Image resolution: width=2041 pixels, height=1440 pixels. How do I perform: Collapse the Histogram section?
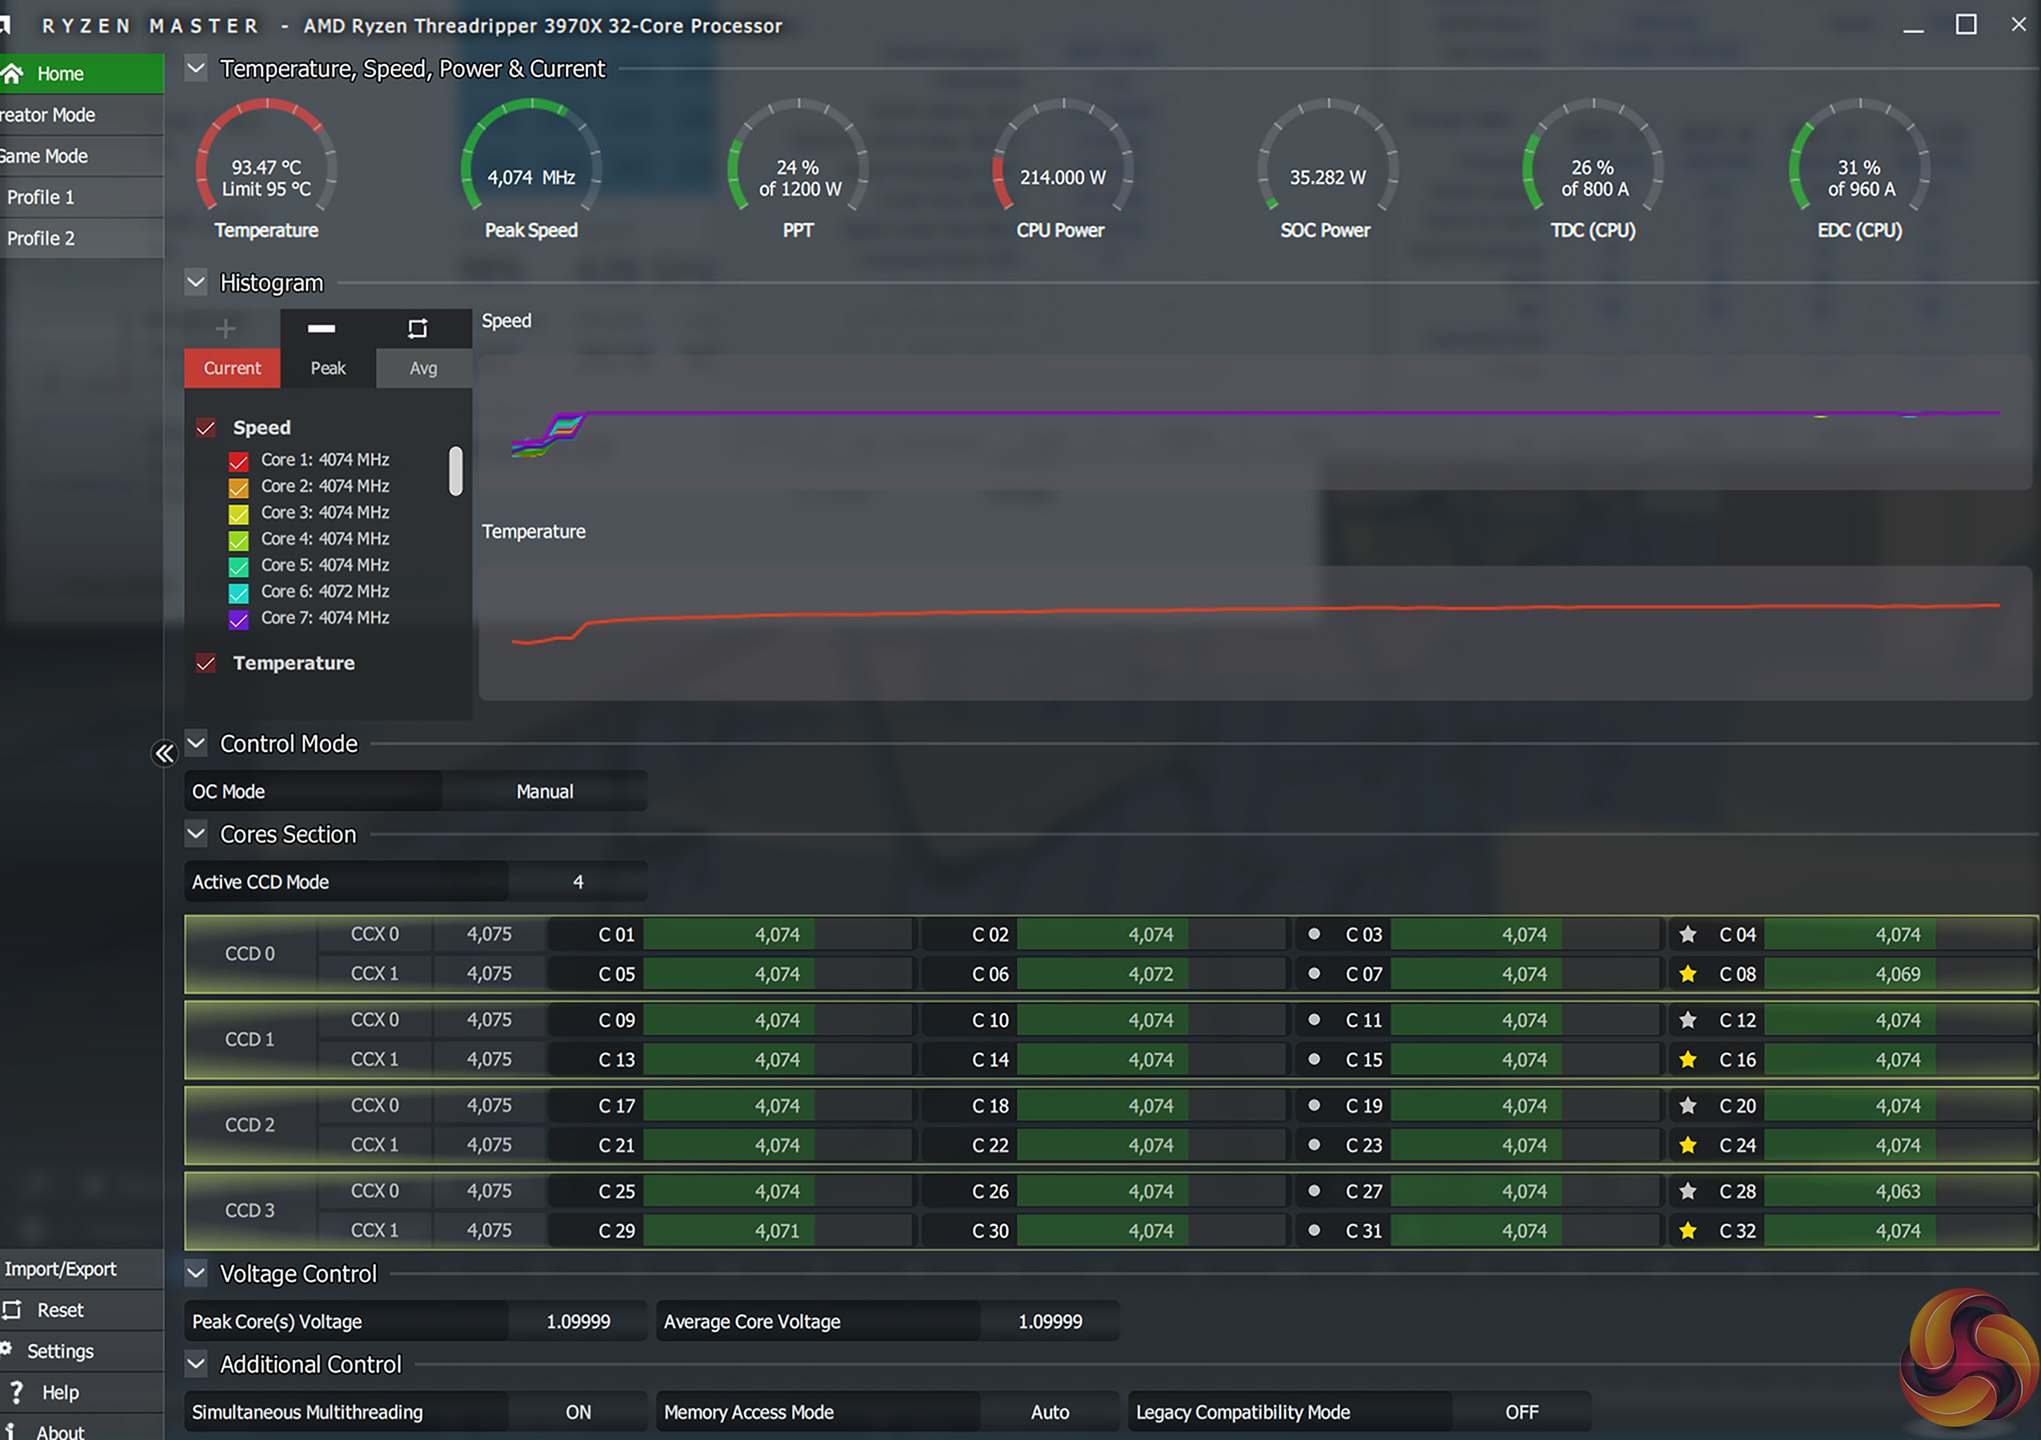[x=196, y=282]
